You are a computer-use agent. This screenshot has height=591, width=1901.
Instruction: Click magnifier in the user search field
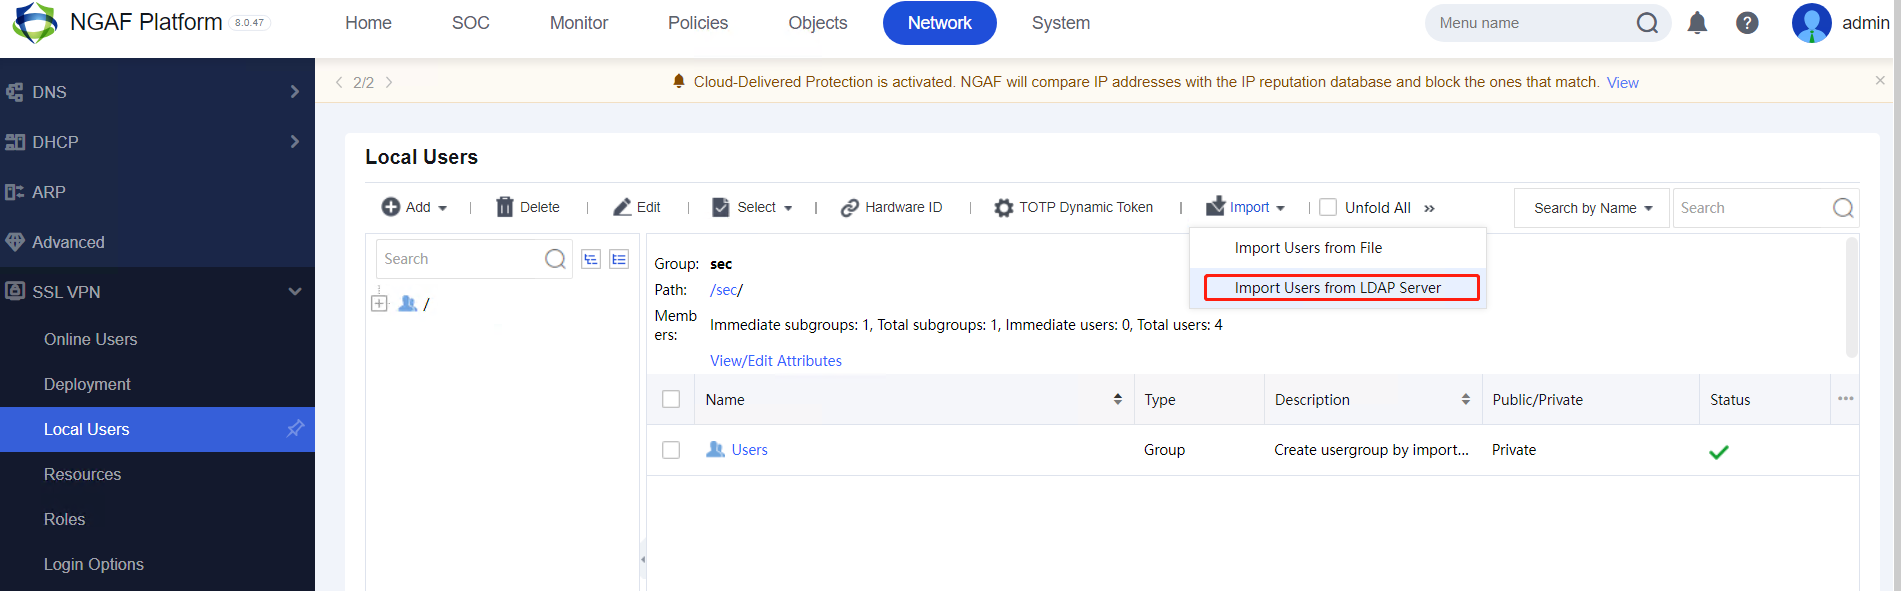pyautogui.click(x=1843, y=208)
